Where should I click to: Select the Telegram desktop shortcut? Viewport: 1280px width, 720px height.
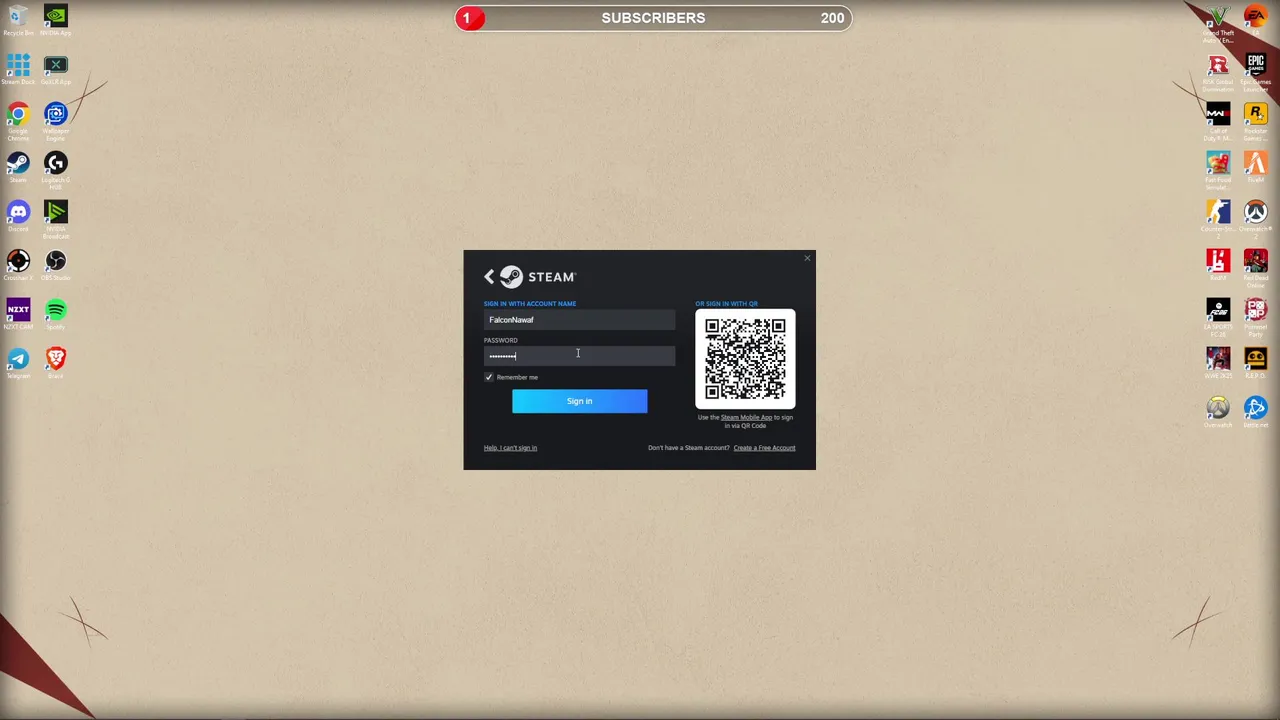[18, 363]
